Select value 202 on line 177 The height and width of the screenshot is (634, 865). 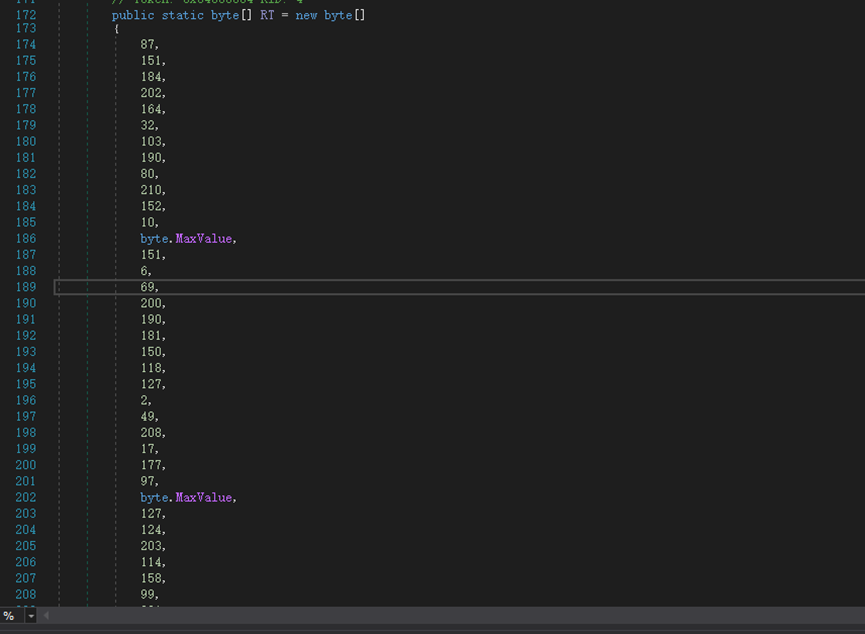(x=151, y=93)
